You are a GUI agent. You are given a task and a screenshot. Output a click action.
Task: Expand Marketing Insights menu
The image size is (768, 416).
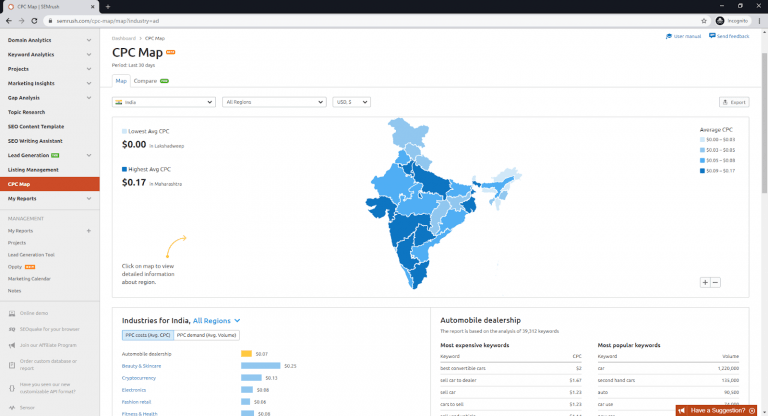click(49, 83)
